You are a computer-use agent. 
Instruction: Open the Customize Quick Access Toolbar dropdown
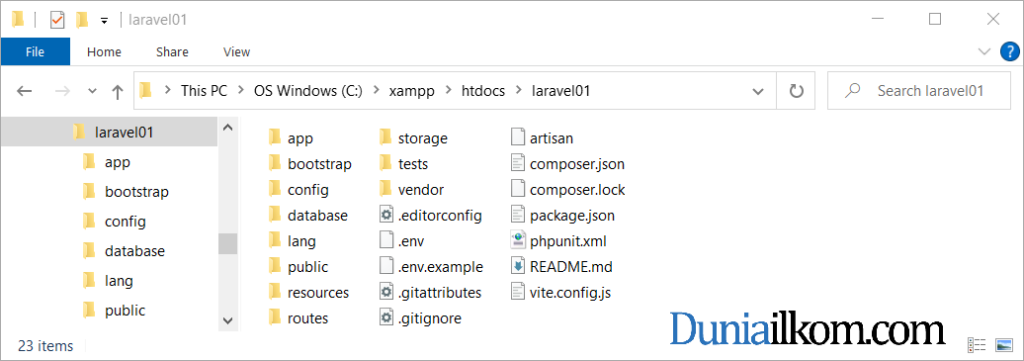(104, 21)
